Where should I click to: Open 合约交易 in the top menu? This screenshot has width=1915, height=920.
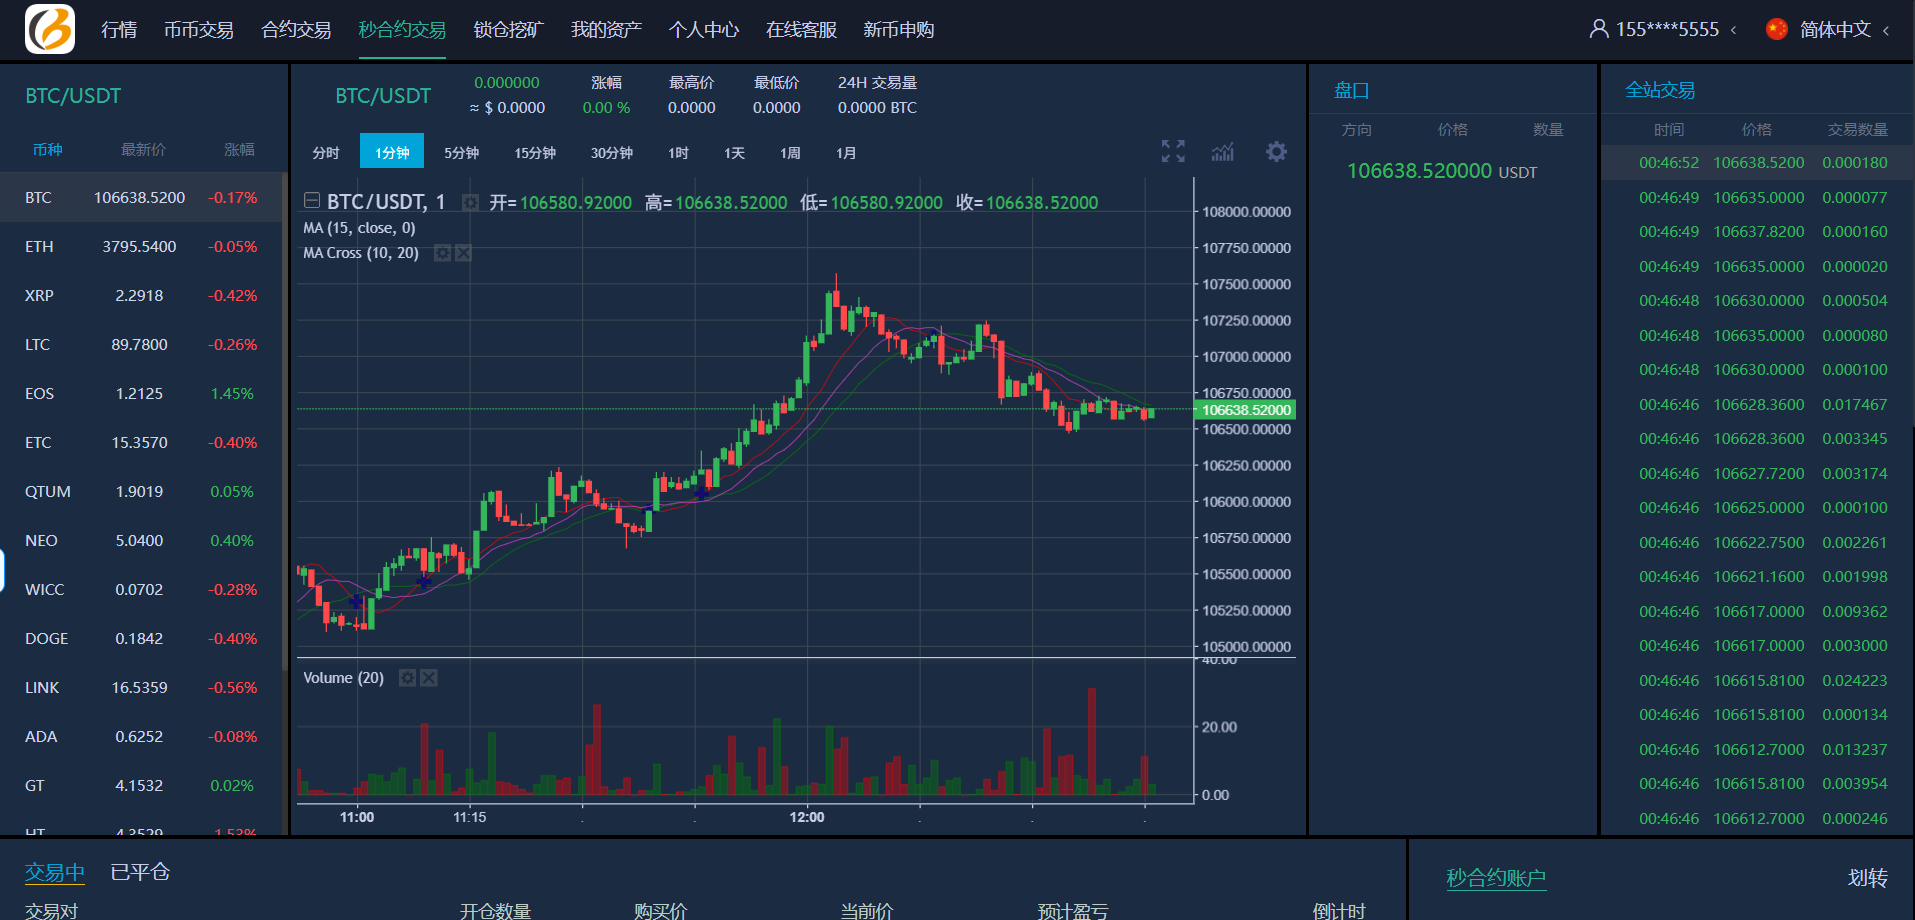[296, 30]
